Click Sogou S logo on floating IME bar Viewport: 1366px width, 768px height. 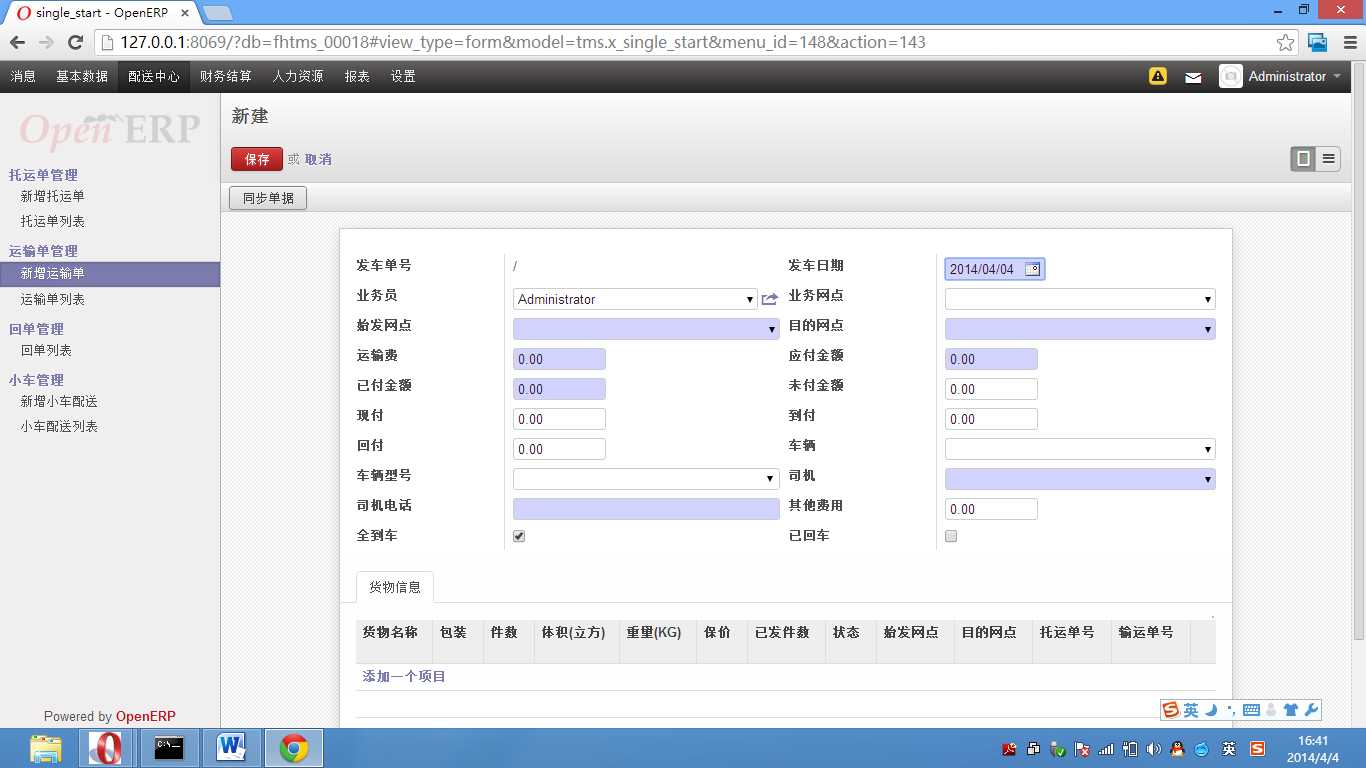[1171, 710]
